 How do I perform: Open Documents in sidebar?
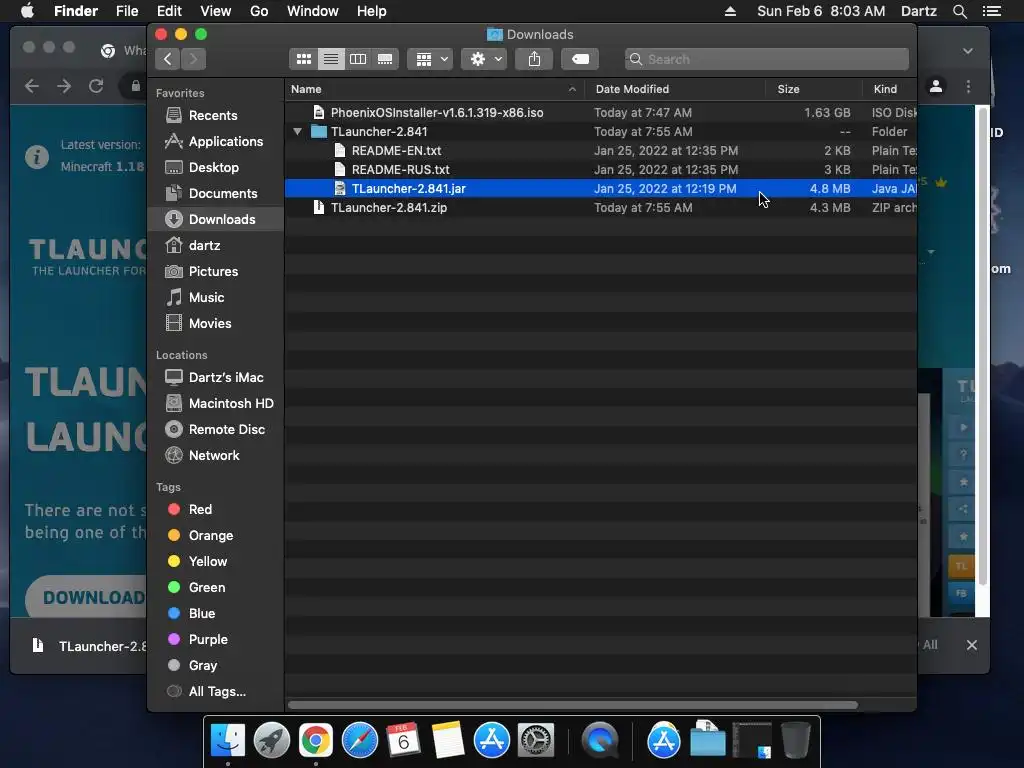point(216,194)
